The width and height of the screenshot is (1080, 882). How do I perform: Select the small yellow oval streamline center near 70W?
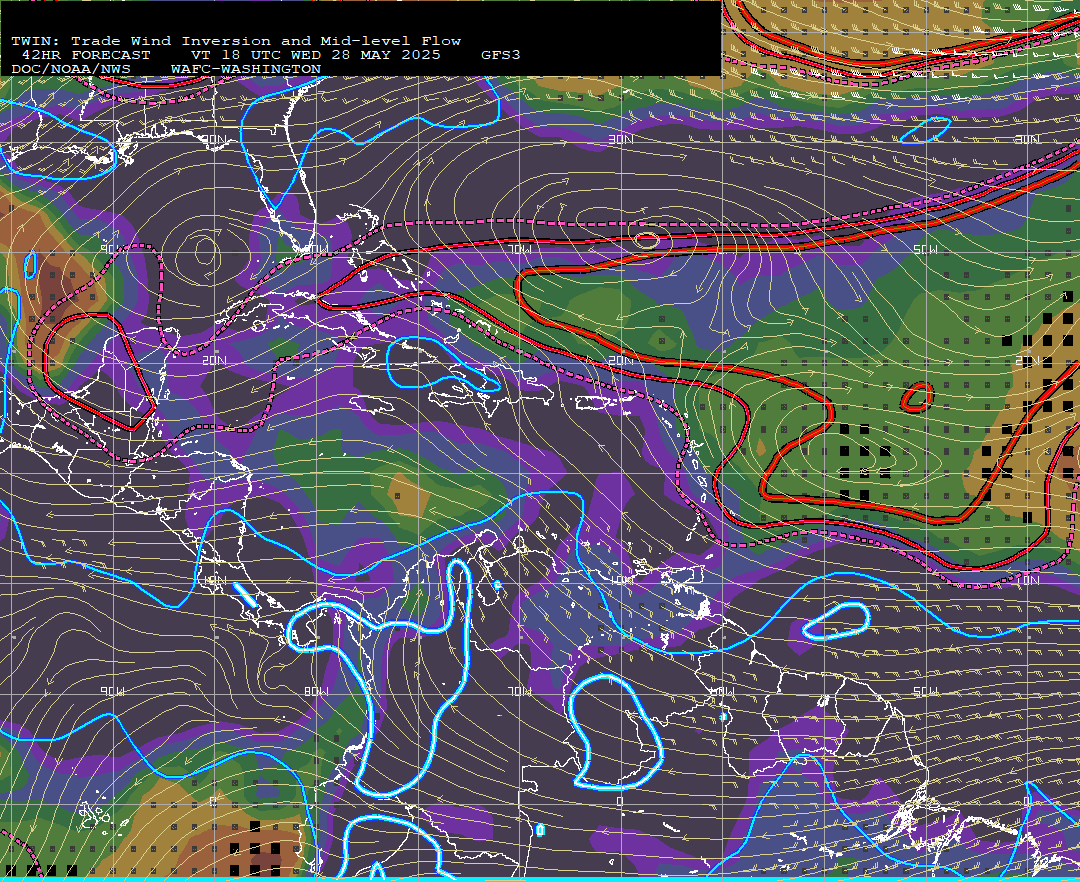coord(646,240)
